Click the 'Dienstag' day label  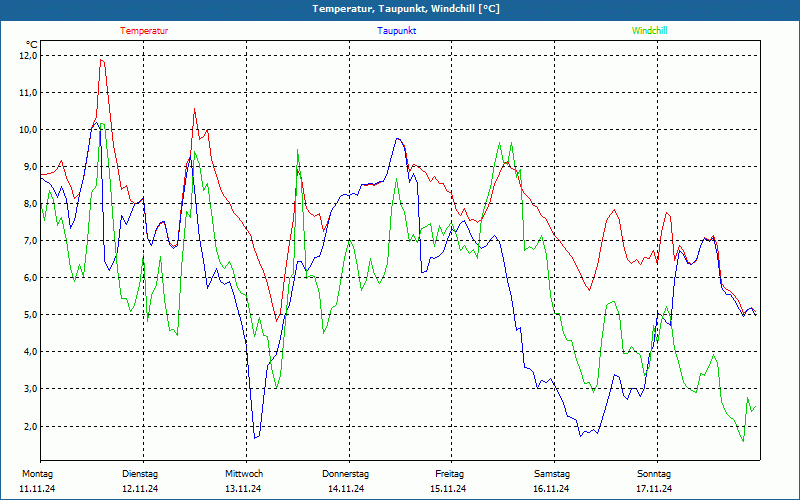140,474
